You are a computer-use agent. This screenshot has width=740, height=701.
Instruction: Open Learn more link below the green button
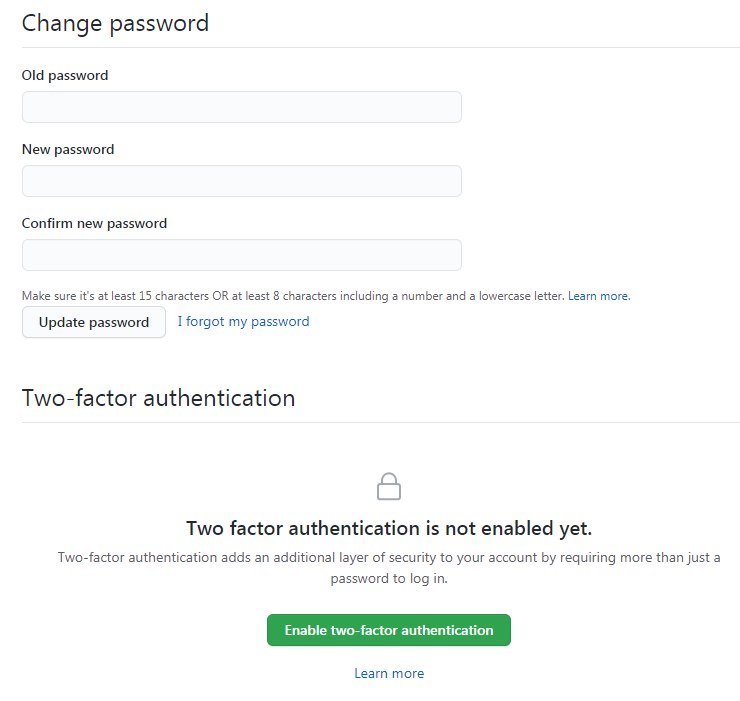[389, 673]
